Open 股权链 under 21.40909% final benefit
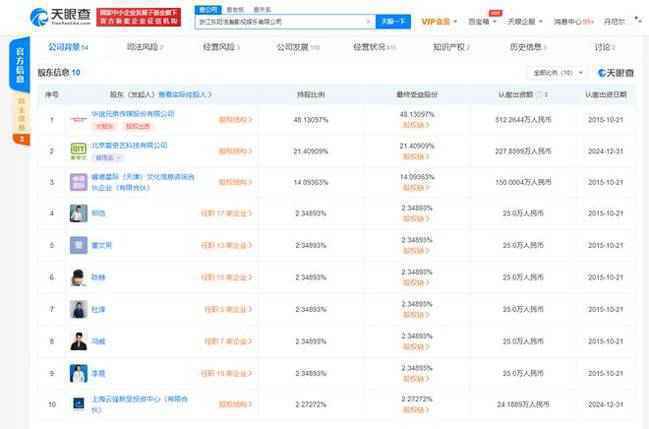The image size is (649, 429). pyautogui.click(x=416, y=157)
